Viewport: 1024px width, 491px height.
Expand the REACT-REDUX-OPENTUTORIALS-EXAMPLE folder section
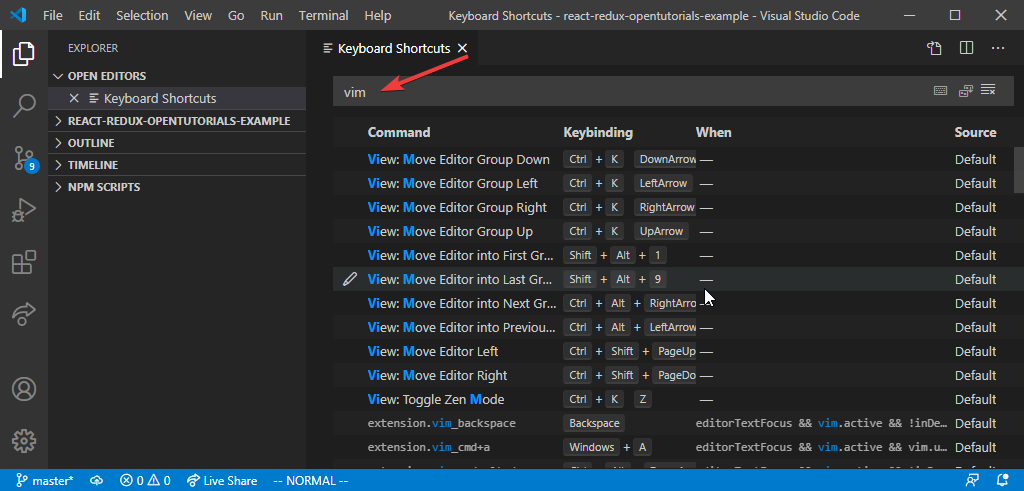point(178,121)
